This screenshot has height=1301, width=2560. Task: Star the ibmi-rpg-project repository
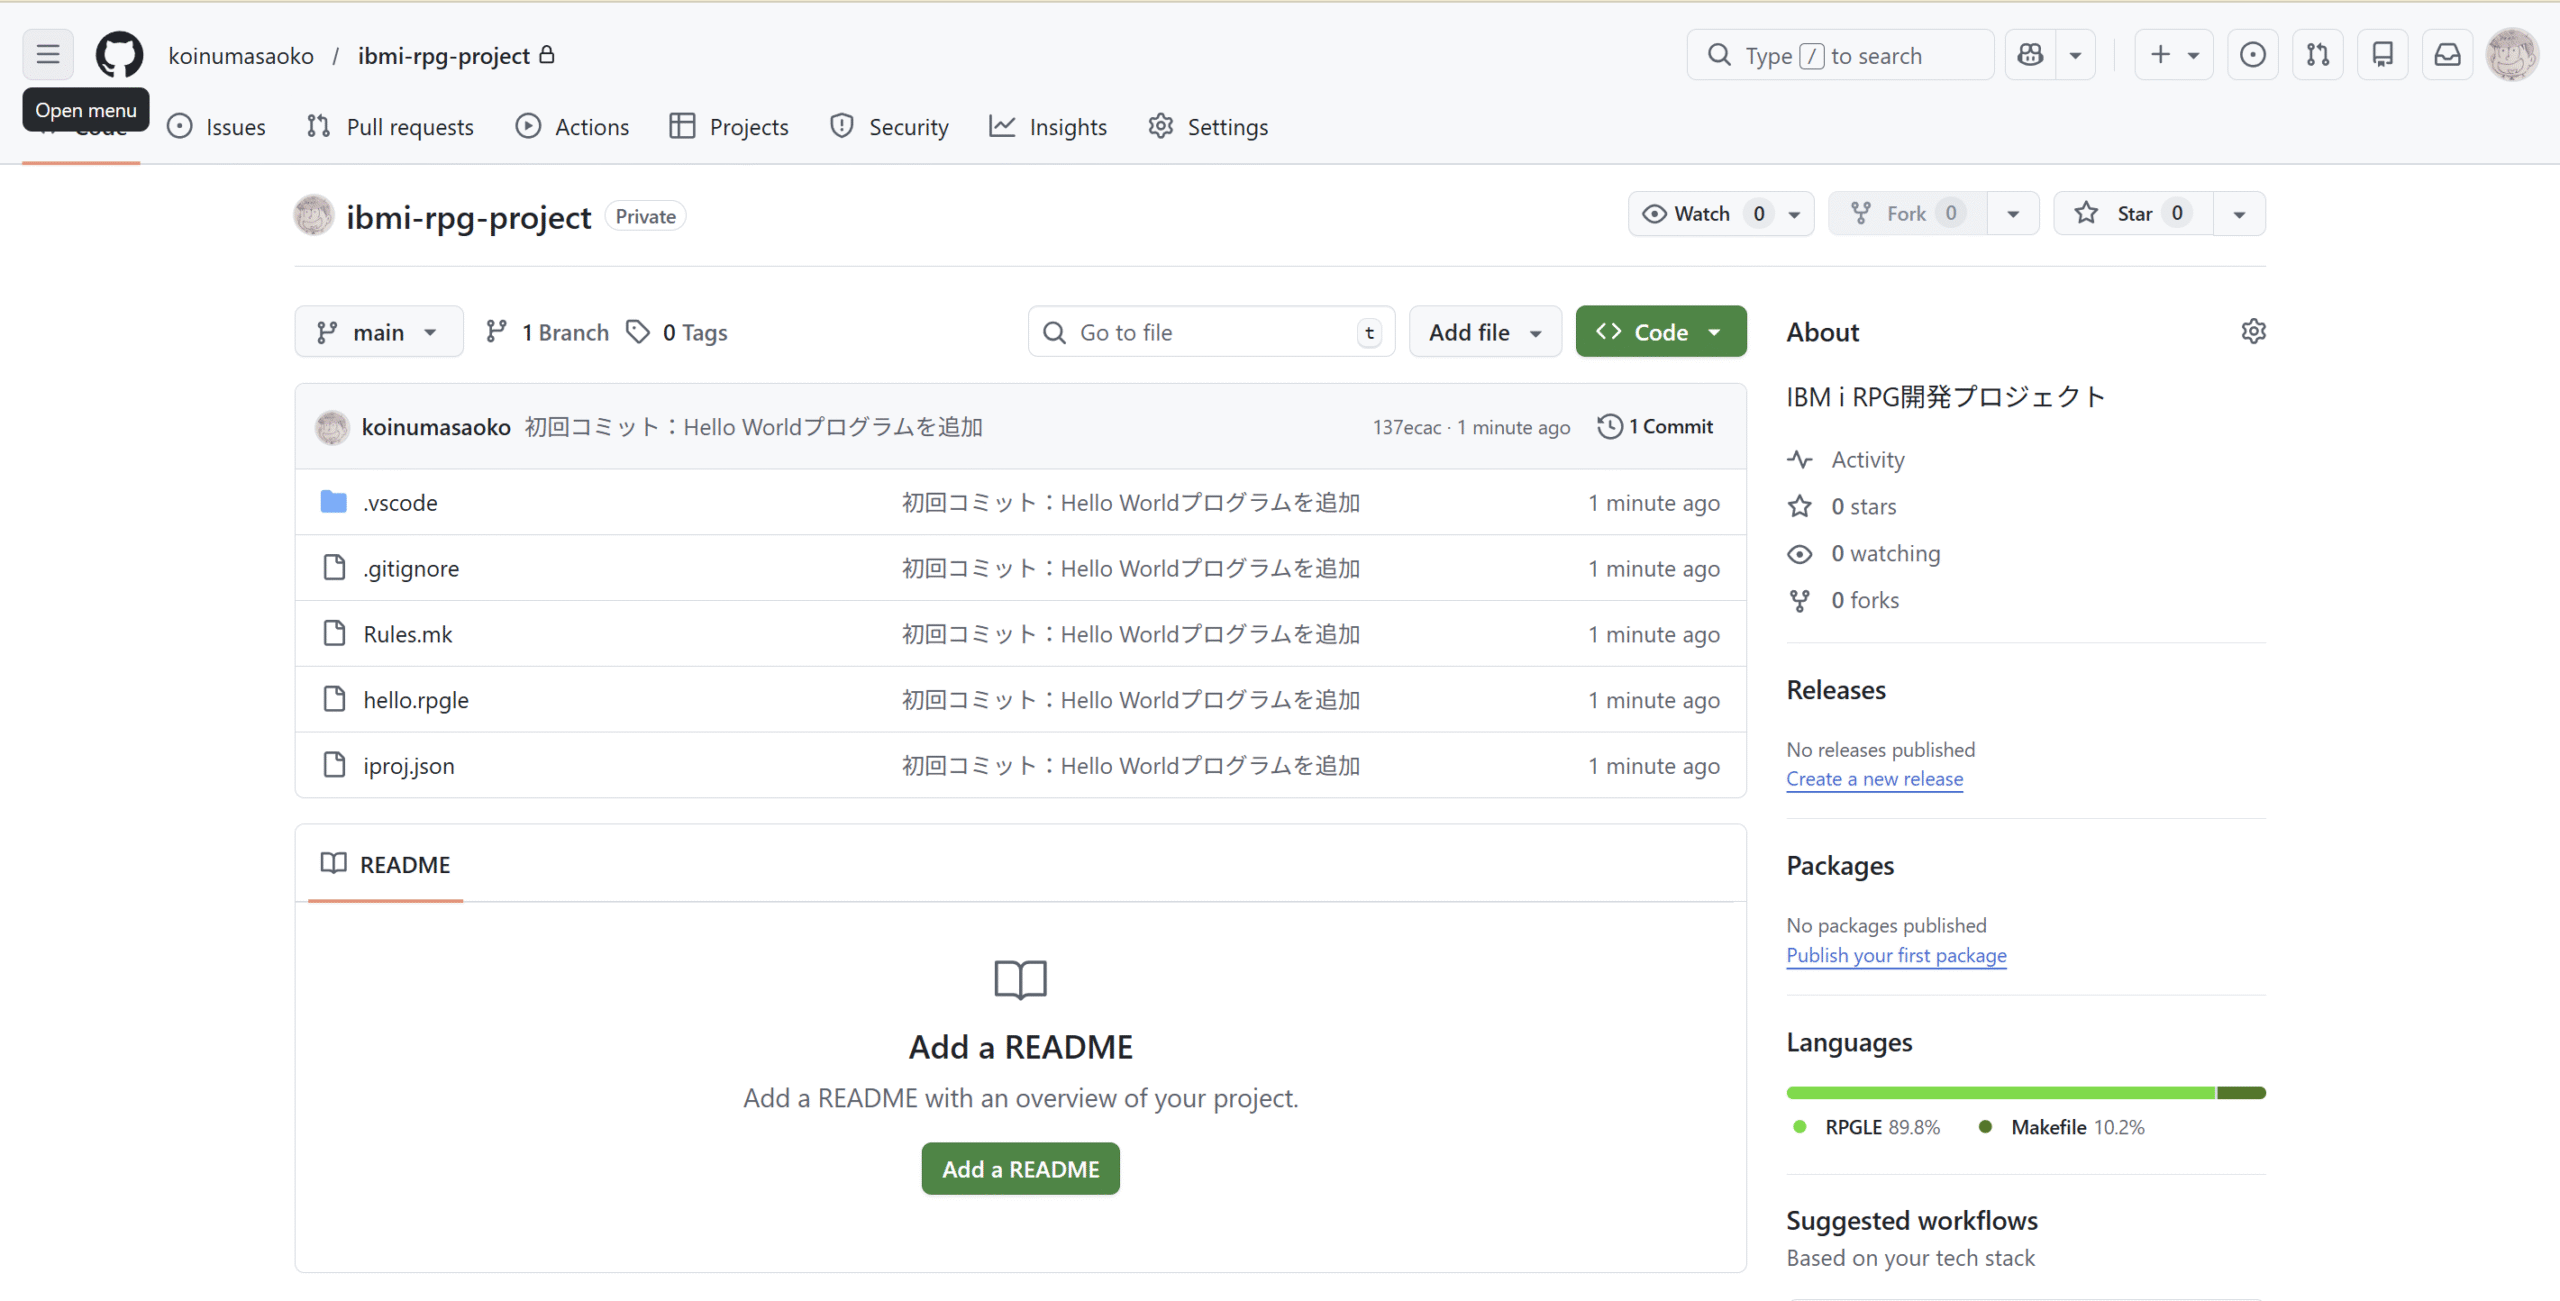[2133, 214]
